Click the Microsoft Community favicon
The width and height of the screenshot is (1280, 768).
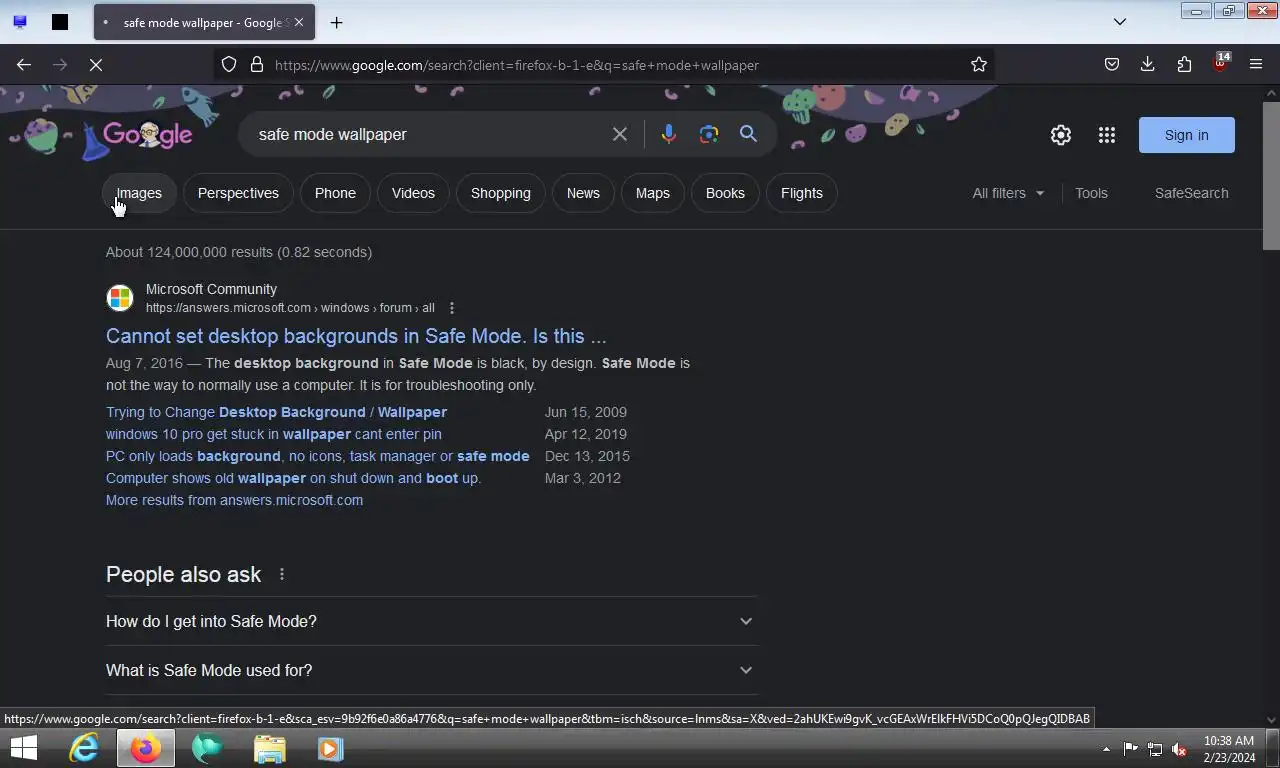click(120, 298)
